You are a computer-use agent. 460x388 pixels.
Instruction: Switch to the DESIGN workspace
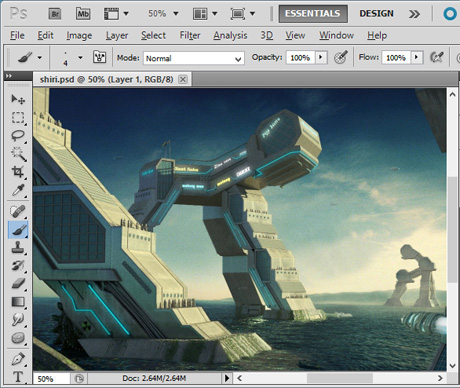pyautogui.click(x=376, y=14)
